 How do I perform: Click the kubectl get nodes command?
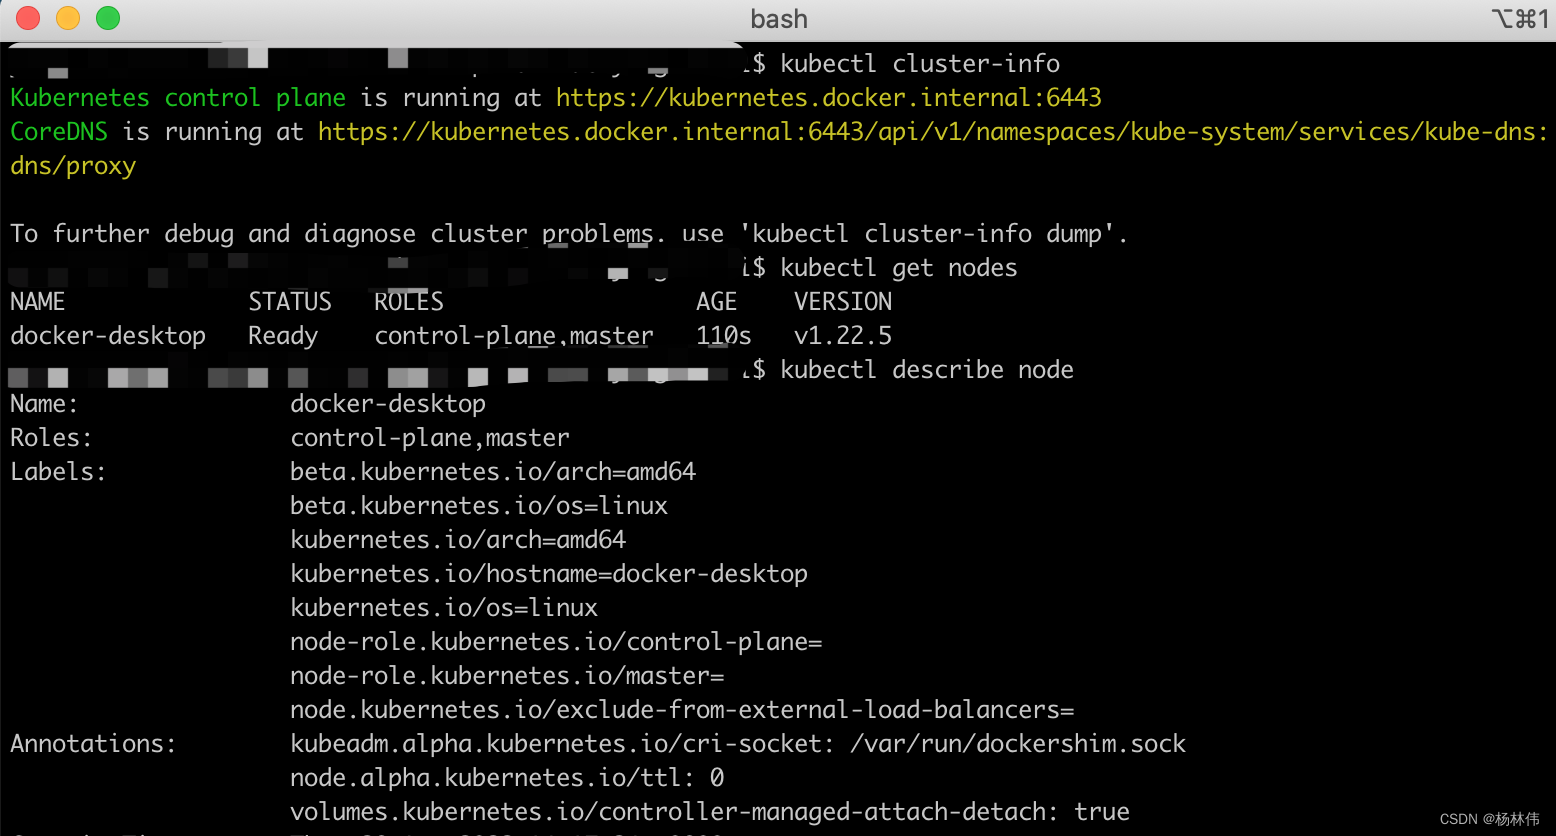pos(899,268)
